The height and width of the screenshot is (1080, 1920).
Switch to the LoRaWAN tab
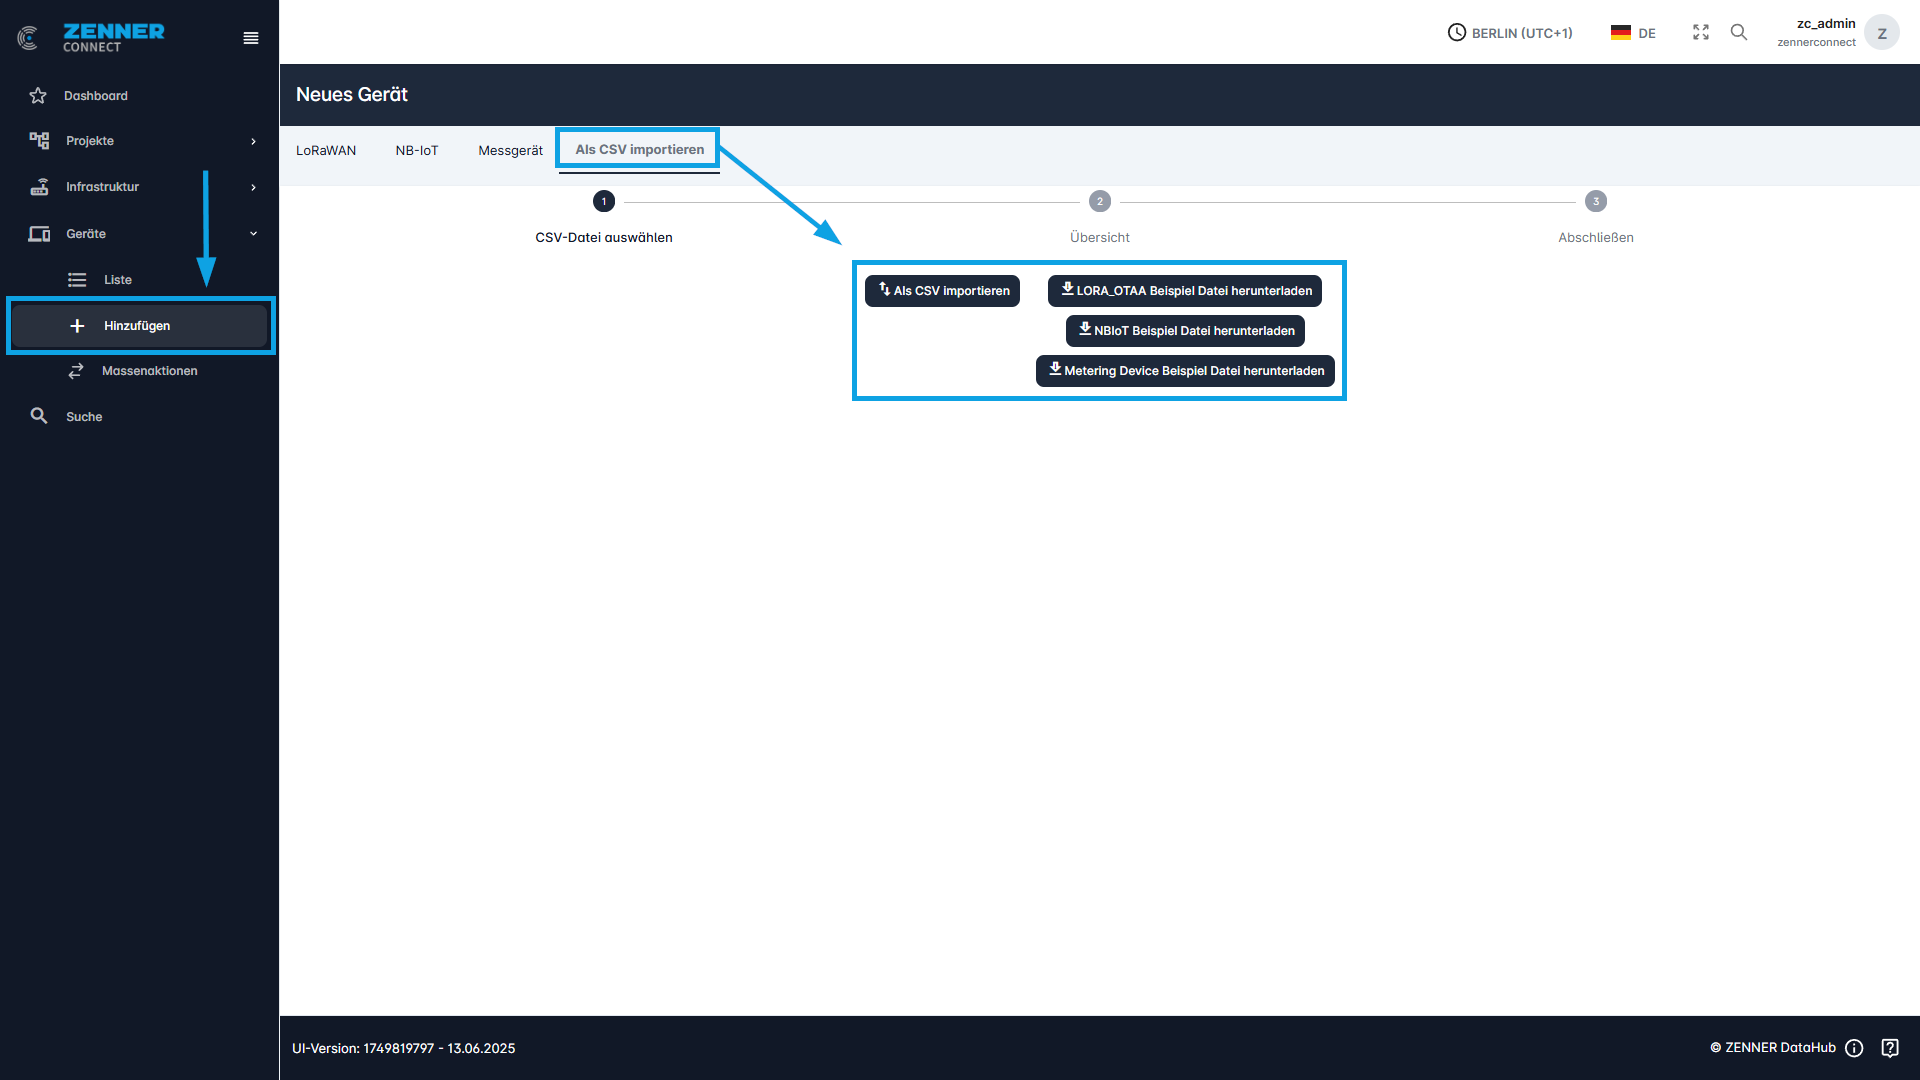tap(326, 150)
